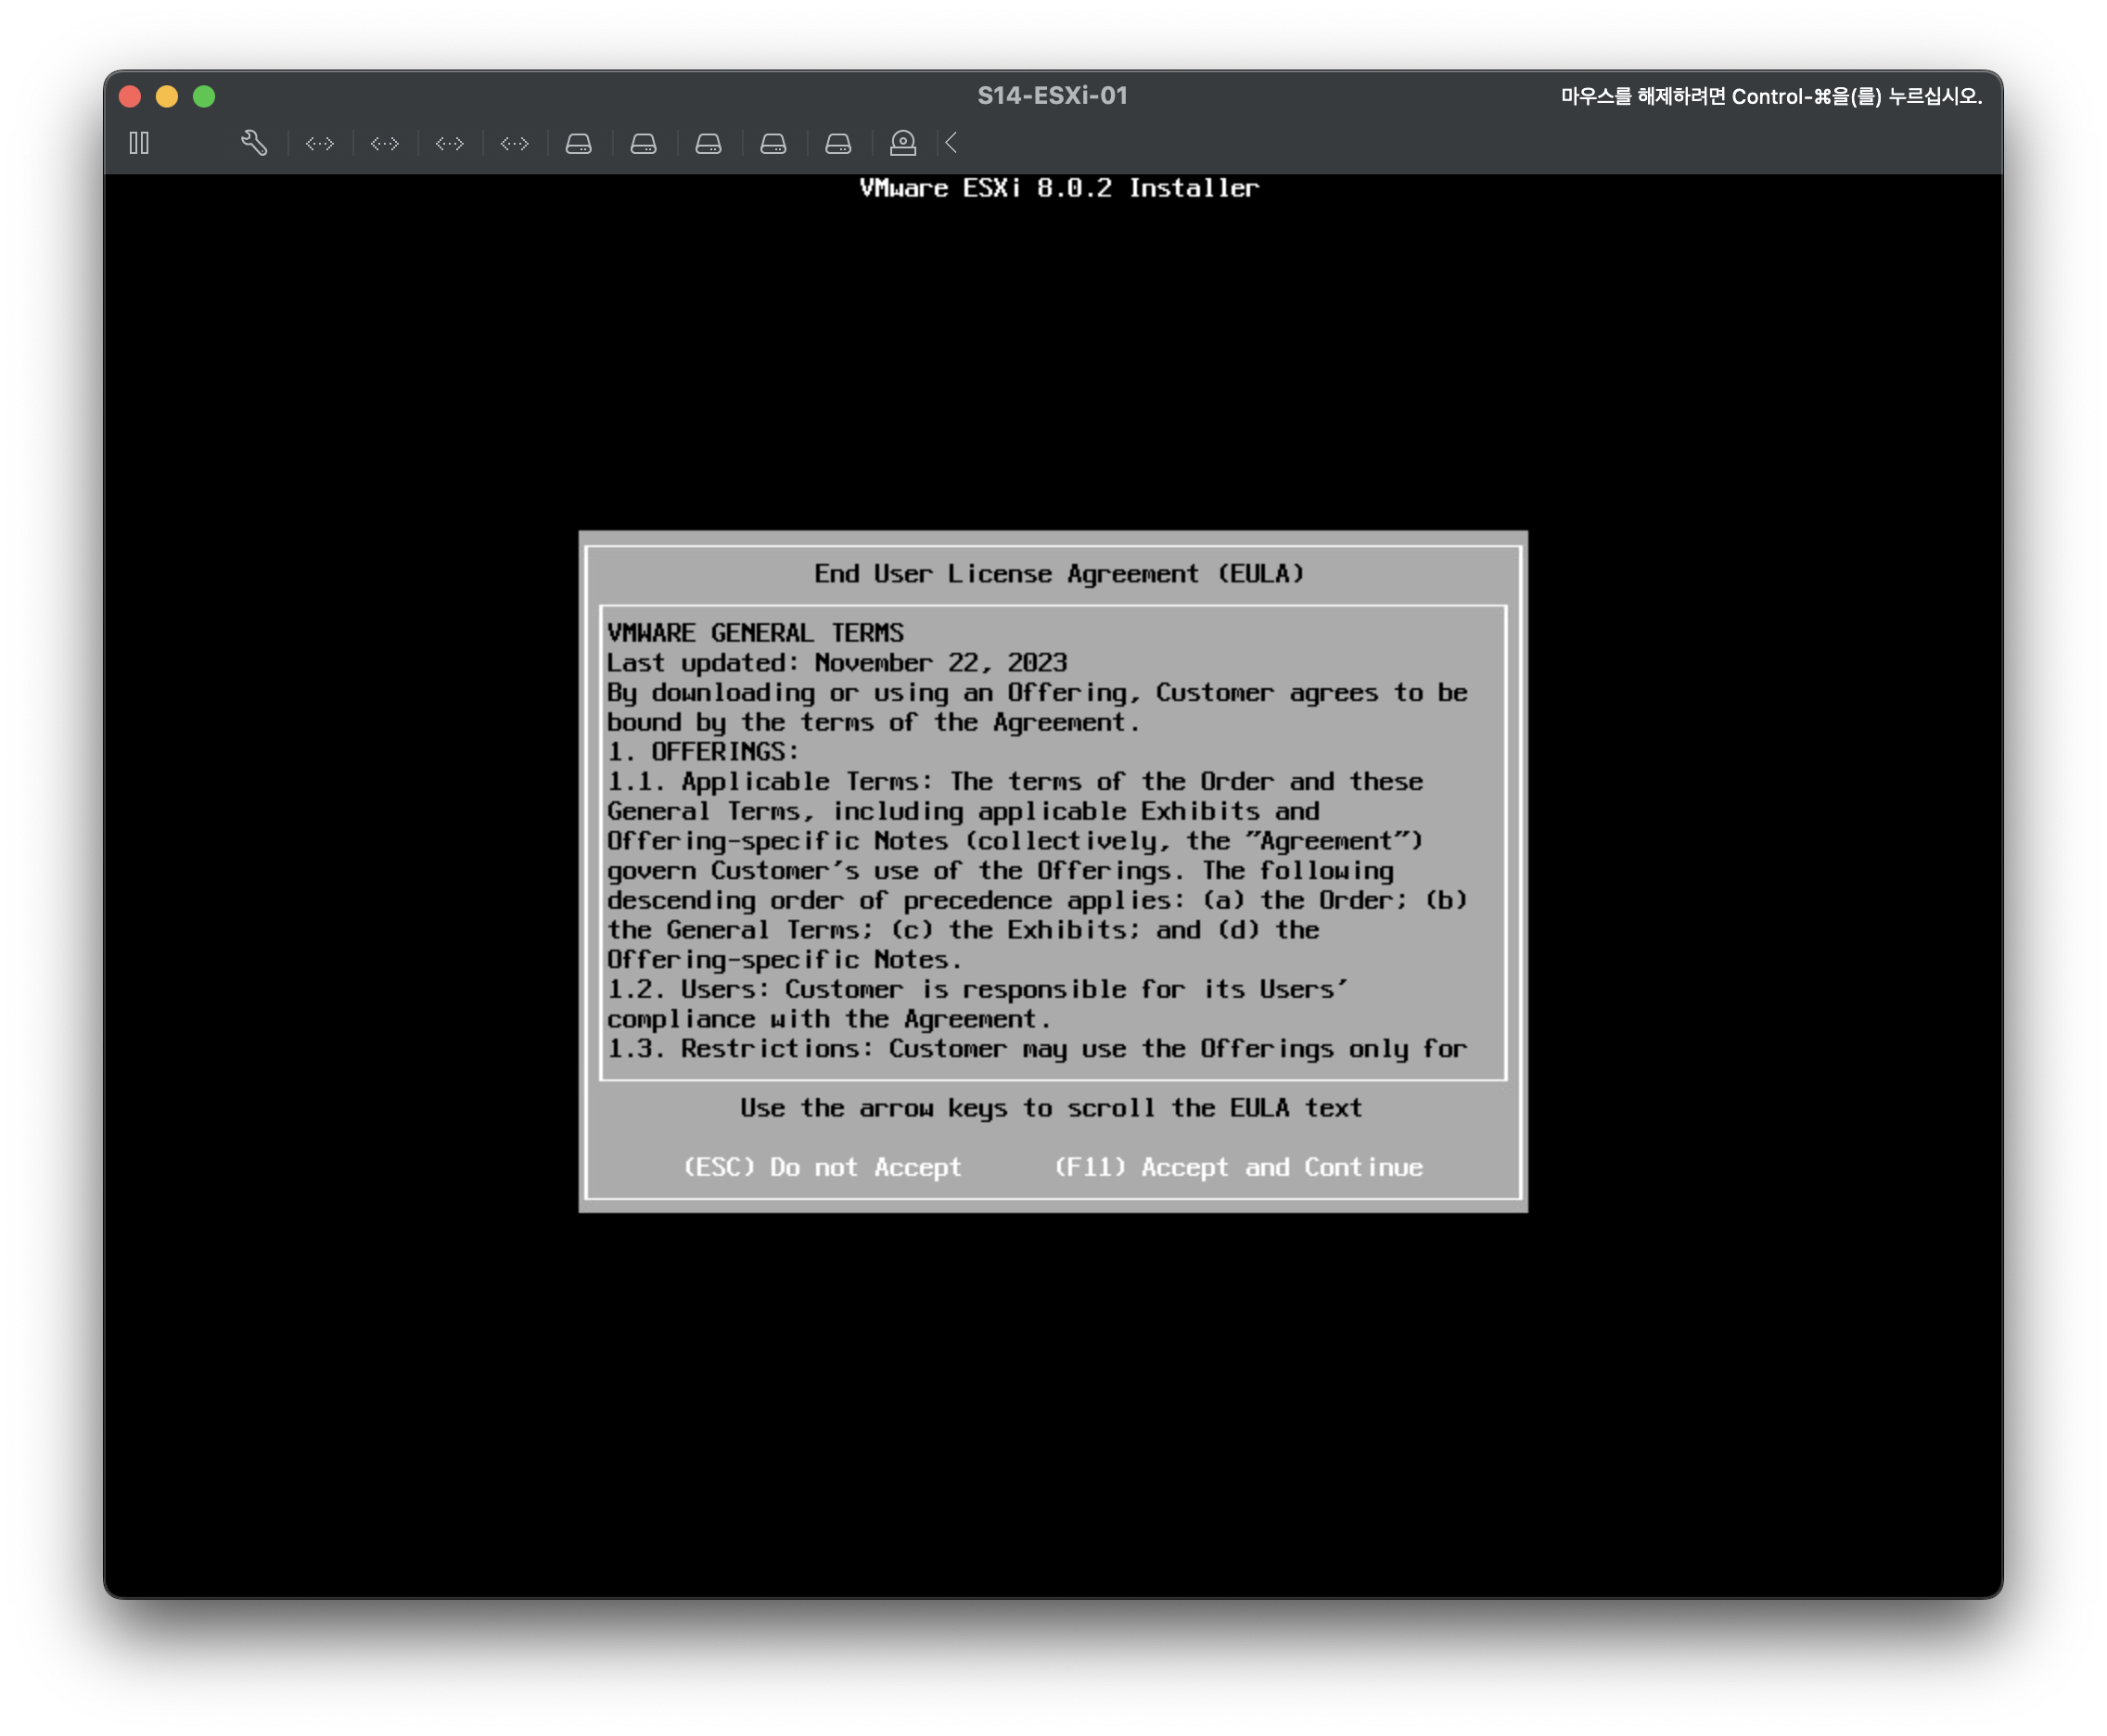
Task: Click inside the EULA text box
Action: coord(1052,842)
